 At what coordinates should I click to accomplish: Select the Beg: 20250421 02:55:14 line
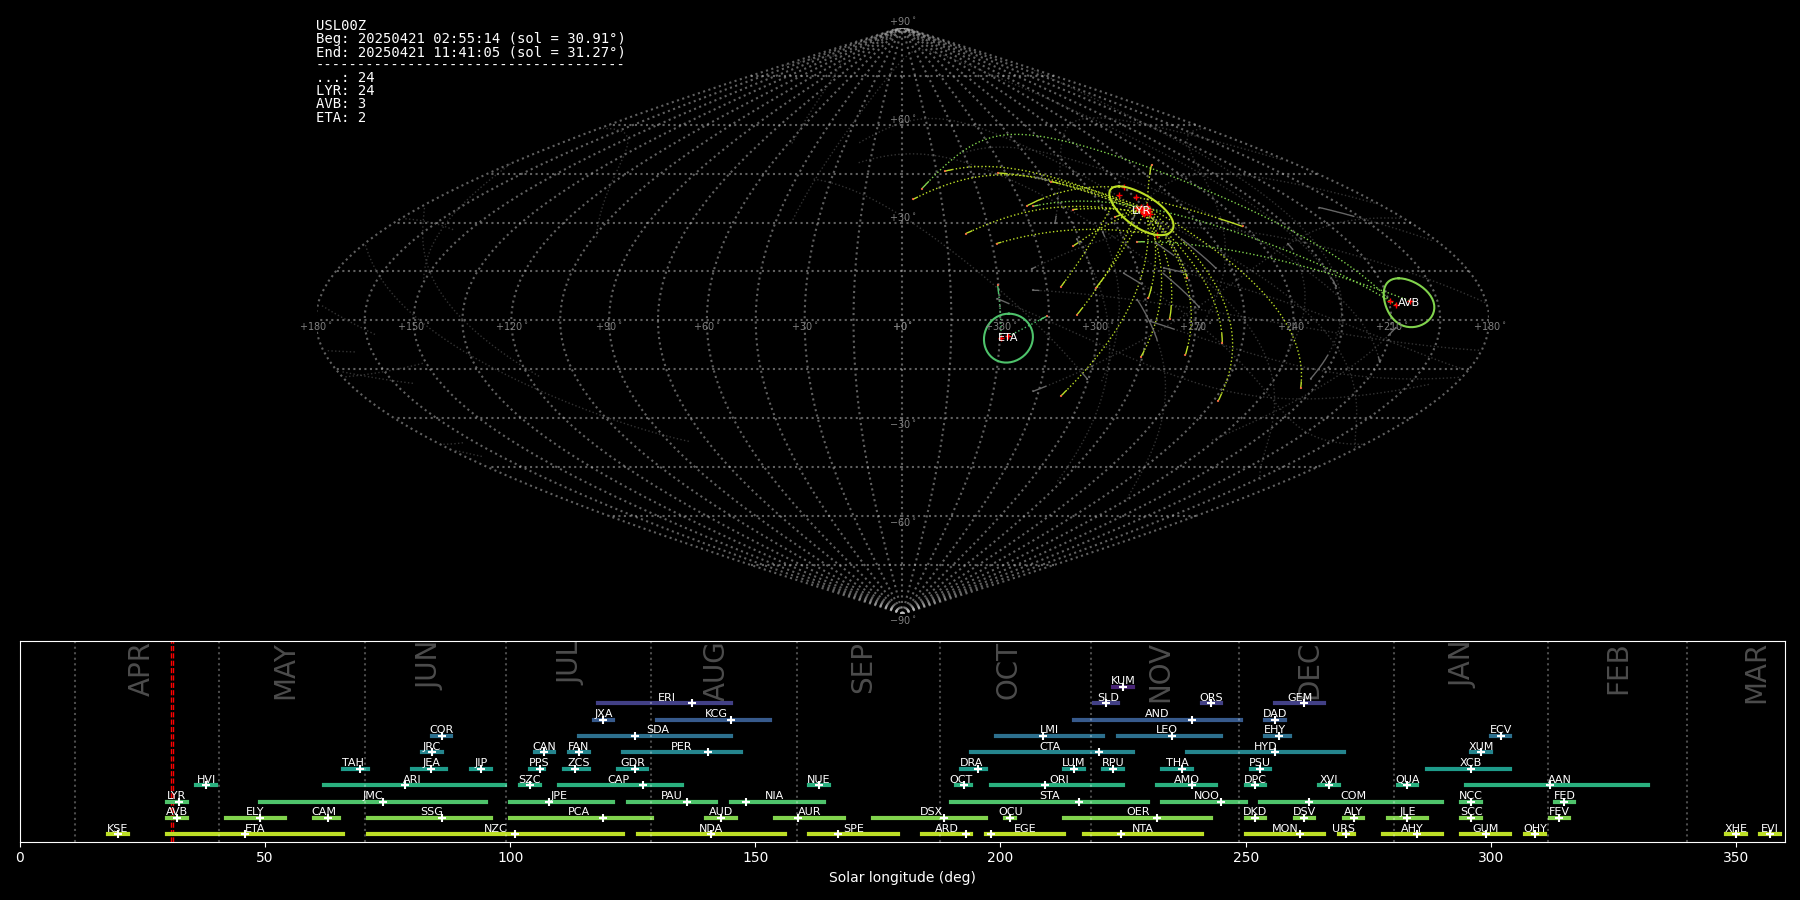tap(470, 39)
